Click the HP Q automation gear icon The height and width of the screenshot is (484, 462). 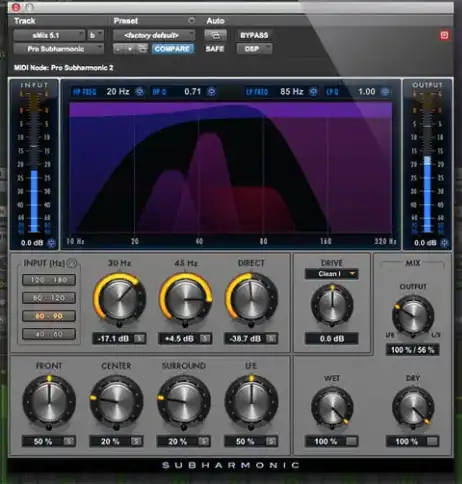(211, 92)
